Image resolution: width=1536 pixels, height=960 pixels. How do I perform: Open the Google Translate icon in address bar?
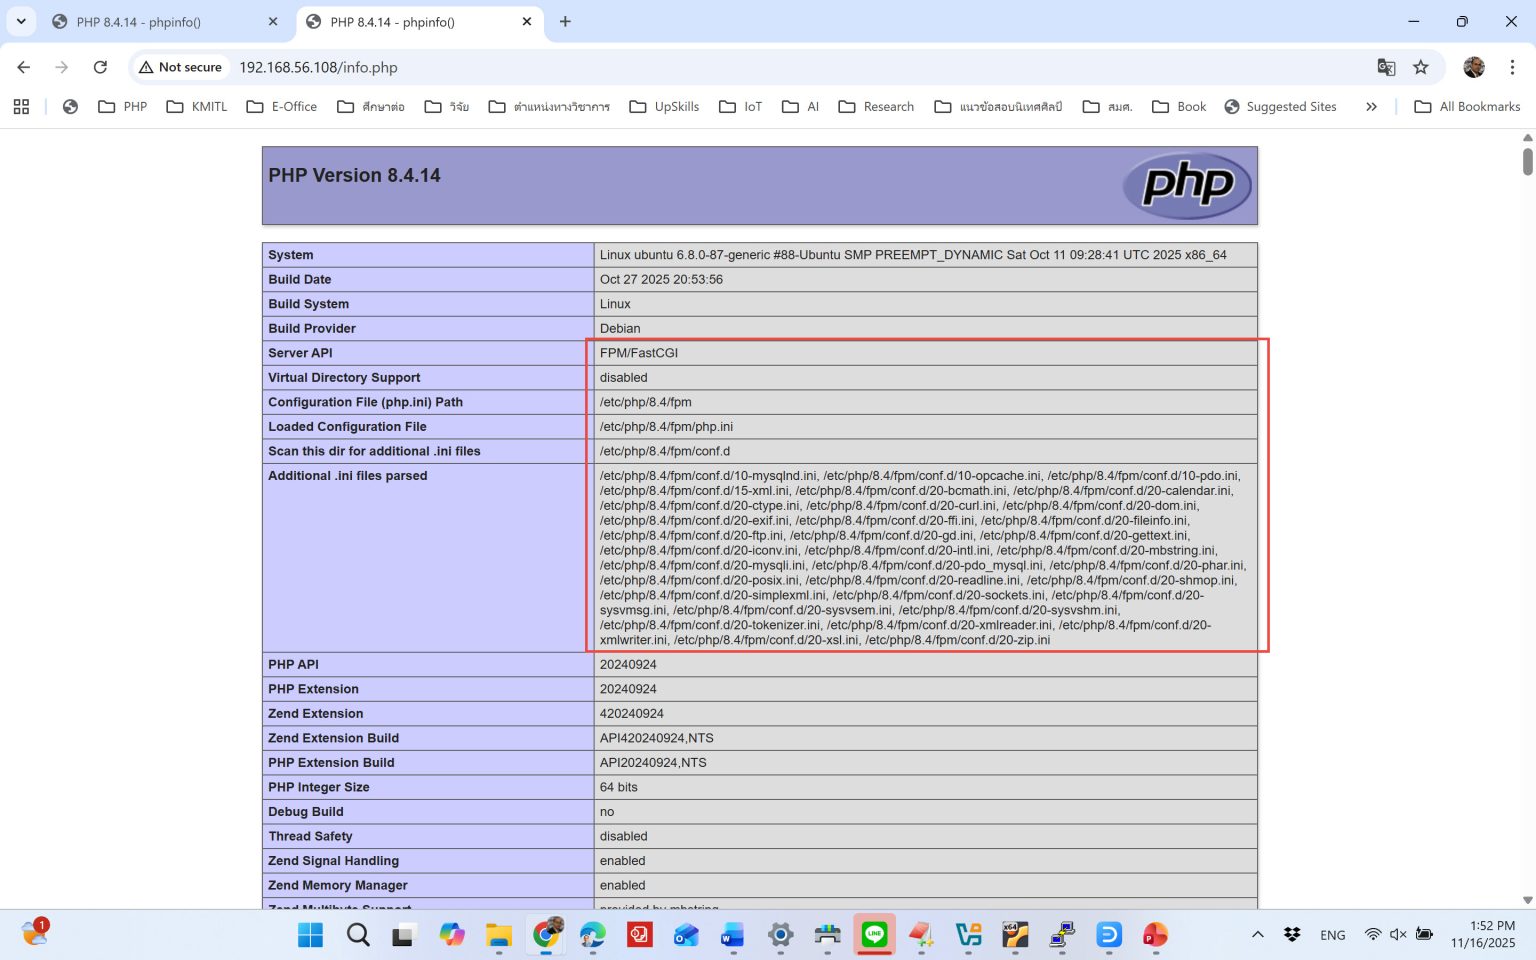(1386, 67)
